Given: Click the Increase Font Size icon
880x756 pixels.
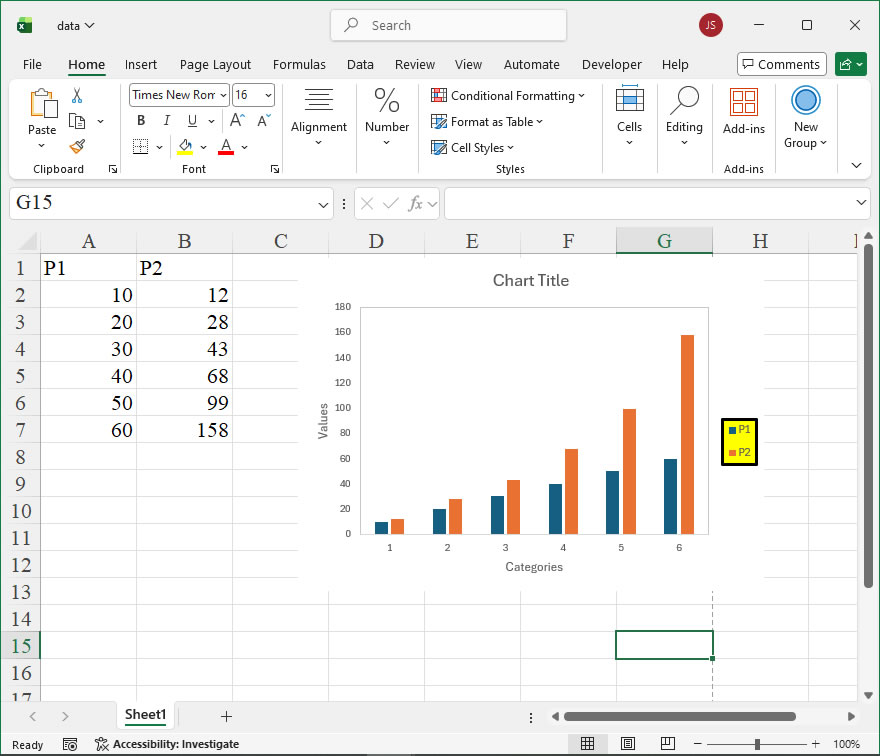Looking at the screenshot, I should pos(238,121).
